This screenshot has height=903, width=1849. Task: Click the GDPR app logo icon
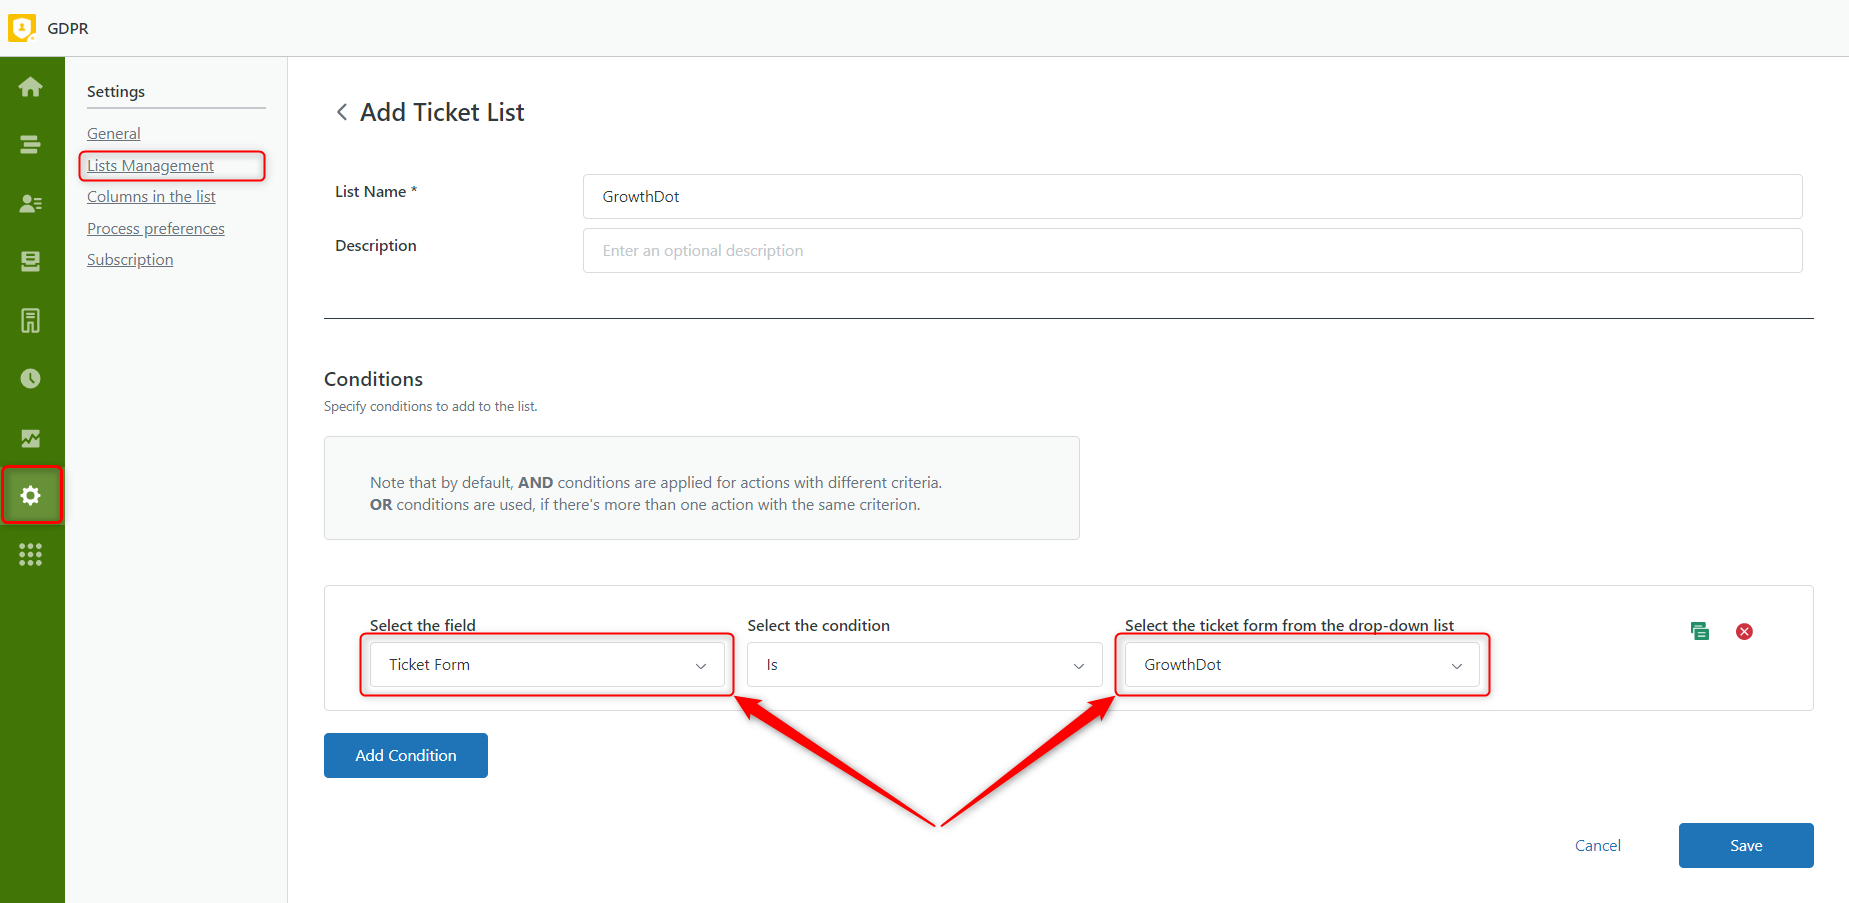click(x=22, y=28)
